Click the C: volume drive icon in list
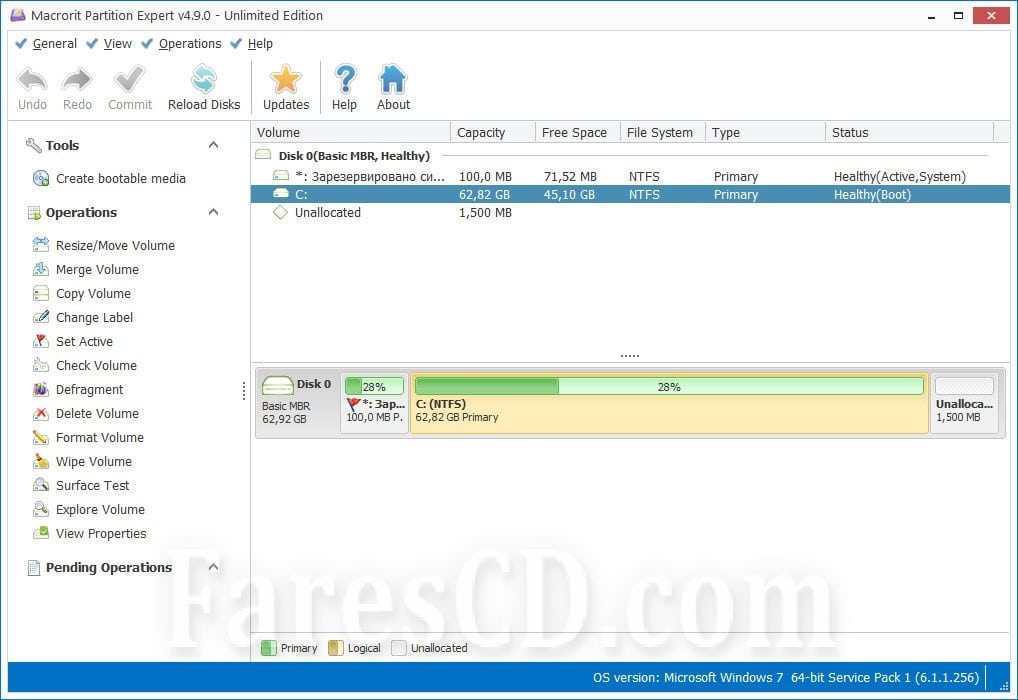The width and height of the screenshot is (1018, 700). 280,194
